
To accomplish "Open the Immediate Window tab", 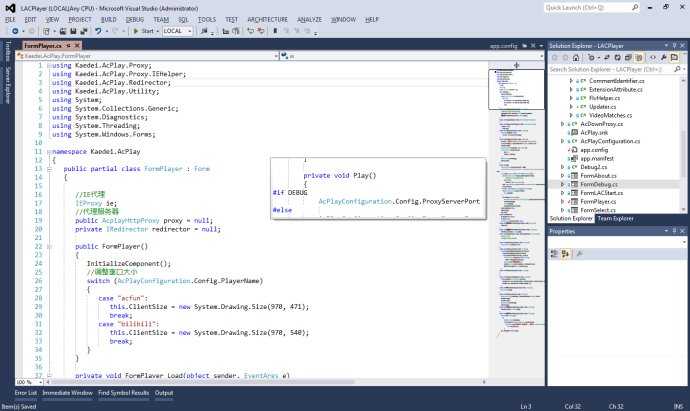I will [67, 393].
